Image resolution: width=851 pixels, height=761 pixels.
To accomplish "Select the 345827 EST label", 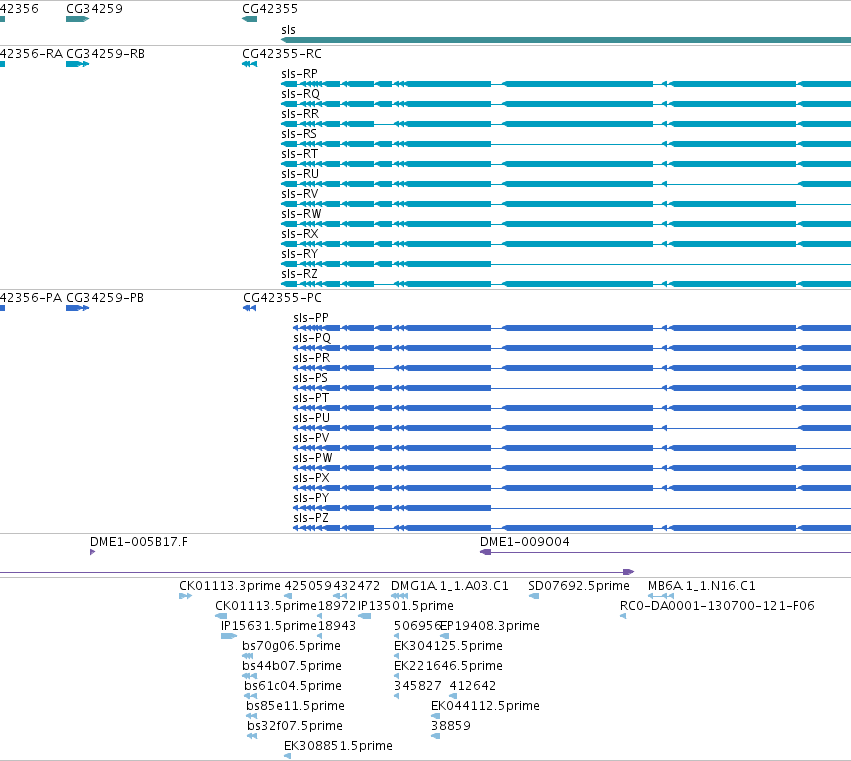I will tap(418, 686).
